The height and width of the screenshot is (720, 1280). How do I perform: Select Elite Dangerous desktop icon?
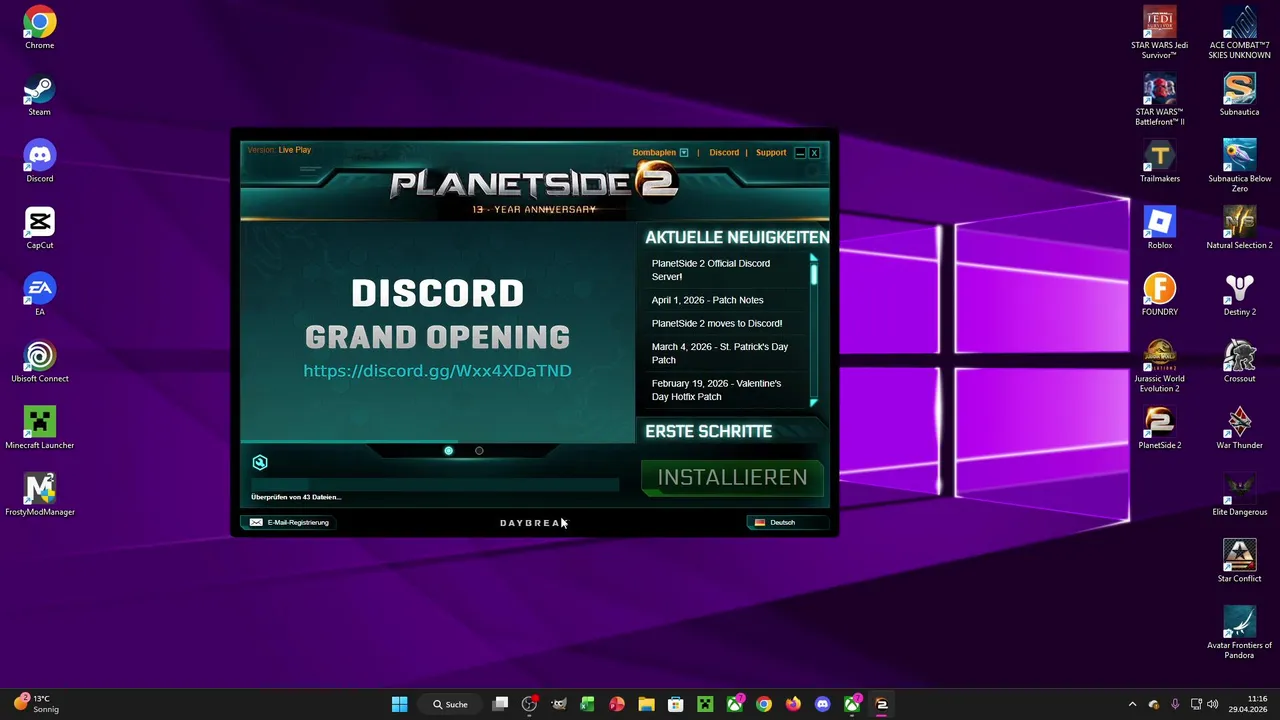[x=1240, y=495]
